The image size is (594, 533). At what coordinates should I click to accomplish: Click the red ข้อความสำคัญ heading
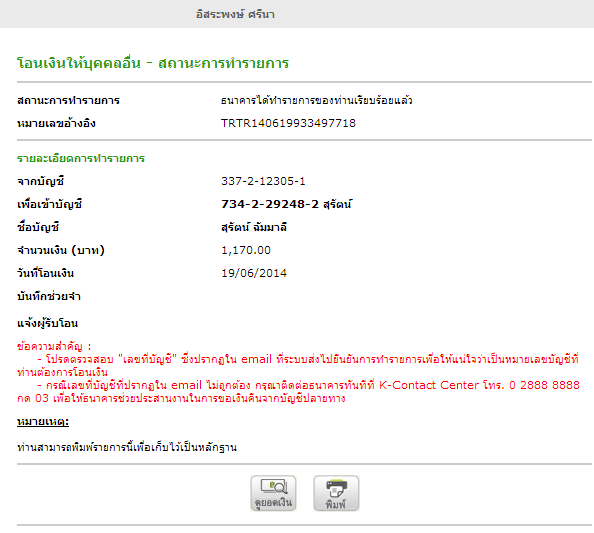[x=54, y=346]
